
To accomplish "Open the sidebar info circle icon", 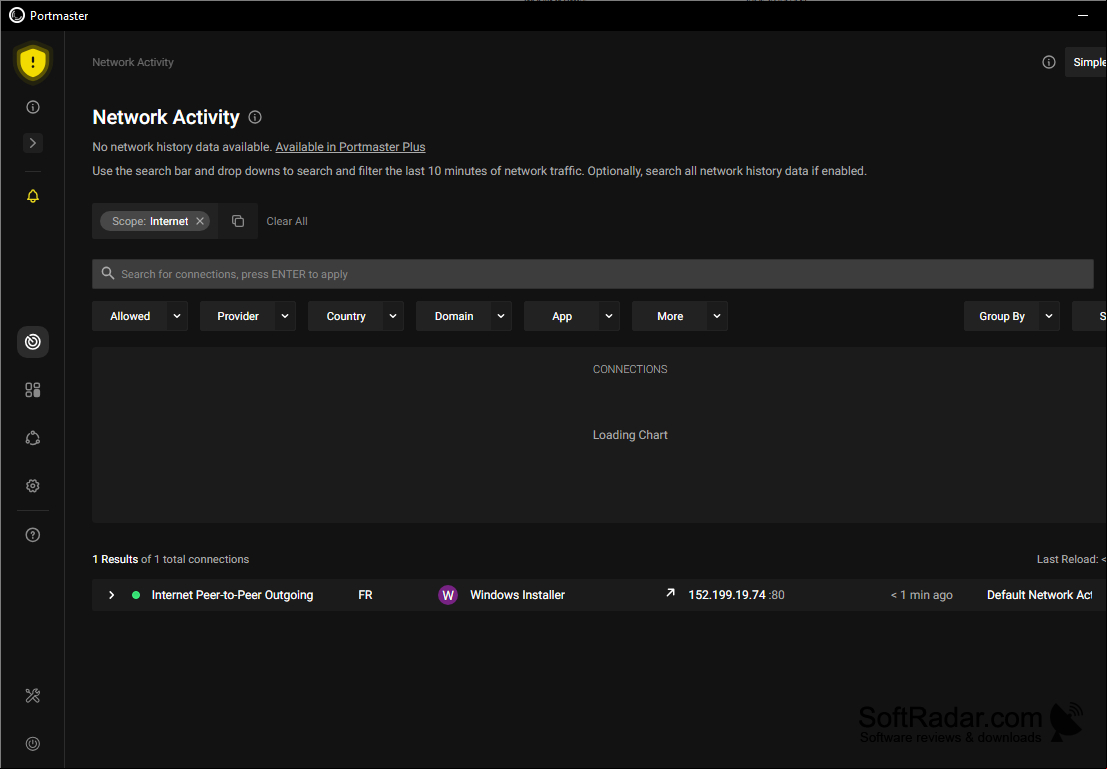I will coord(32,107).
